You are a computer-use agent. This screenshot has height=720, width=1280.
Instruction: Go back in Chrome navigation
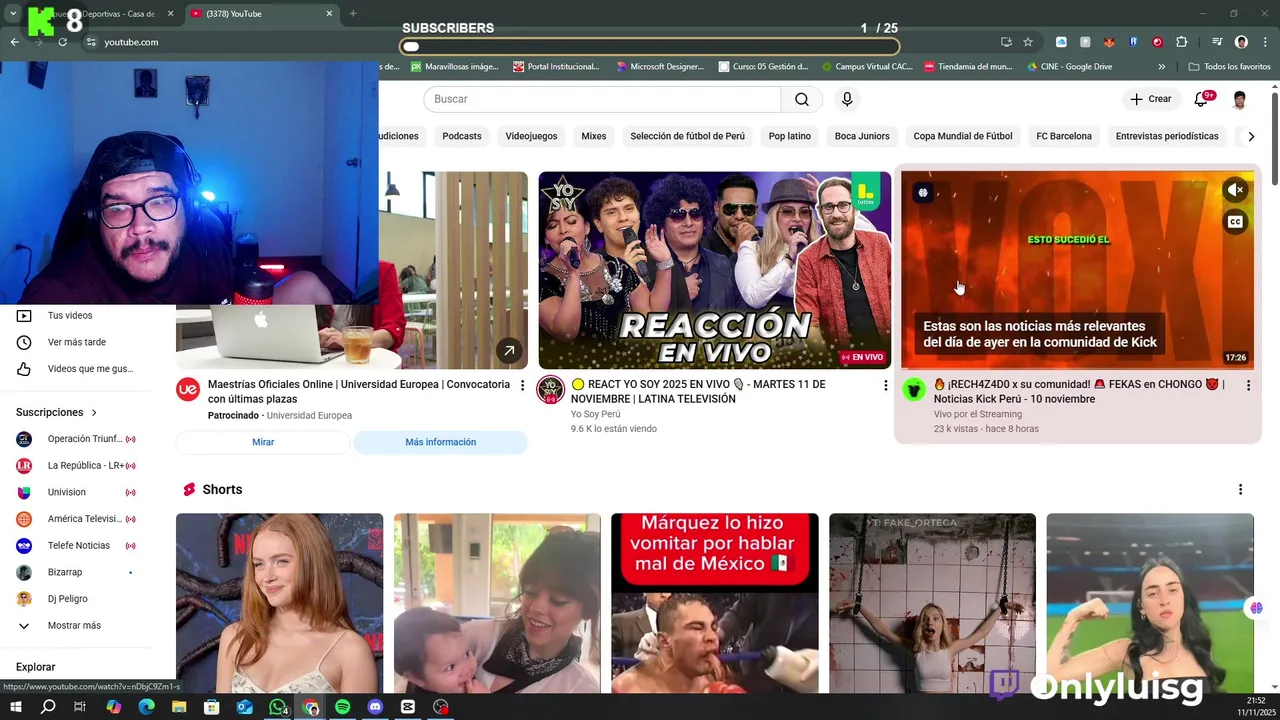14,42
